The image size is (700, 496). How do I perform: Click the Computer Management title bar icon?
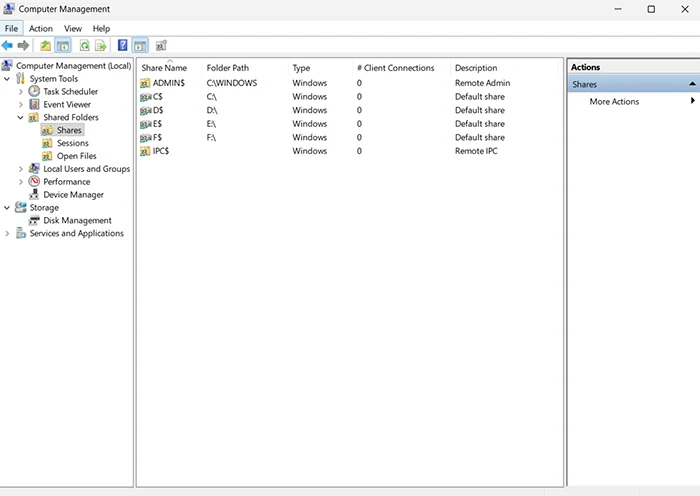pyautogui.click(x=8, y=8)
